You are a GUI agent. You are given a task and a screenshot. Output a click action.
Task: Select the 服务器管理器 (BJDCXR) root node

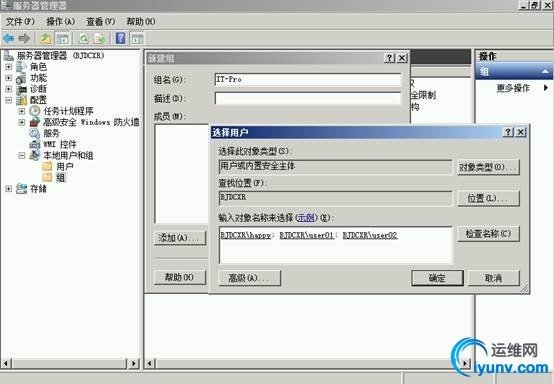[x=60, y=55]
